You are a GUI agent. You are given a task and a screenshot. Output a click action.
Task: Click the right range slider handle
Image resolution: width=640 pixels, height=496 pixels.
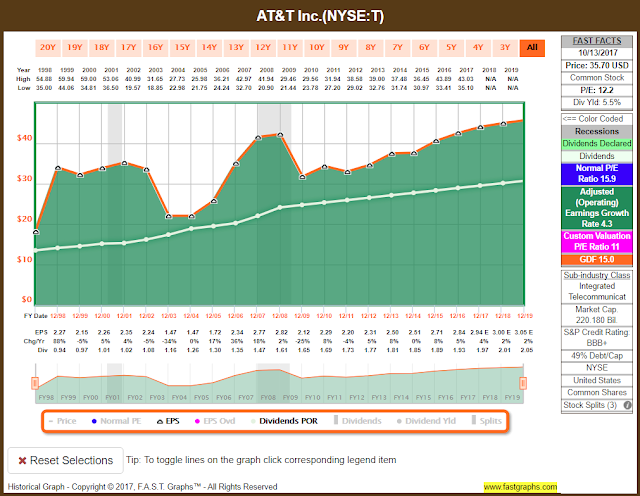[x=523, y=383]
